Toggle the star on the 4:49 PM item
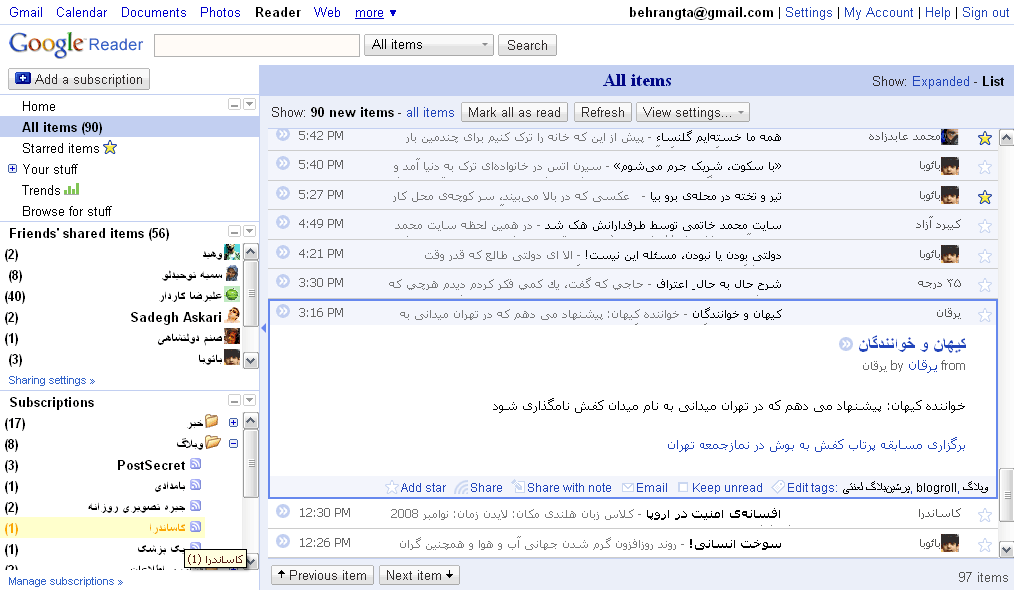 (x=985, y=223)
